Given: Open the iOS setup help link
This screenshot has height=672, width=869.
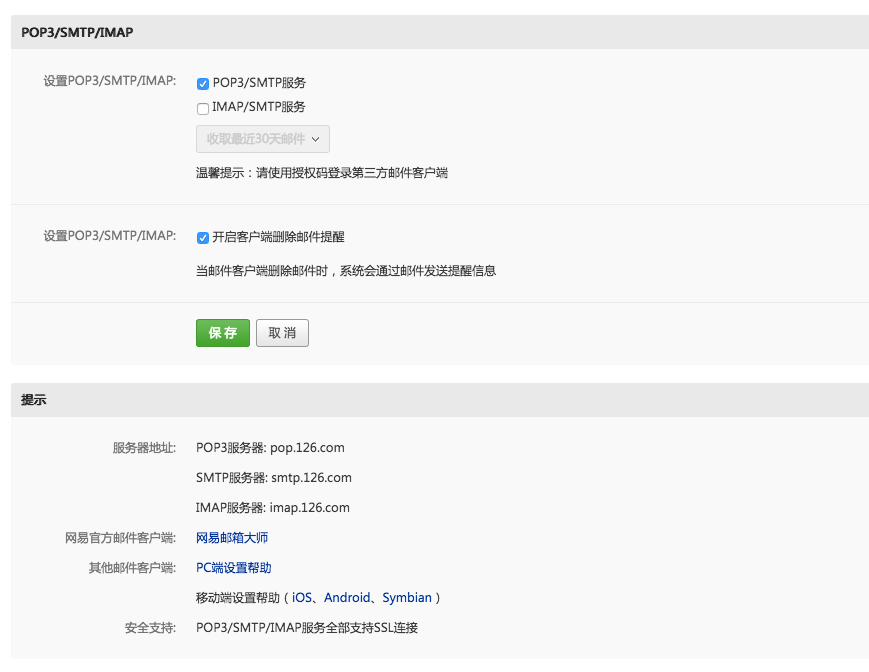Looking at the screenshot, I should point(301,597).
